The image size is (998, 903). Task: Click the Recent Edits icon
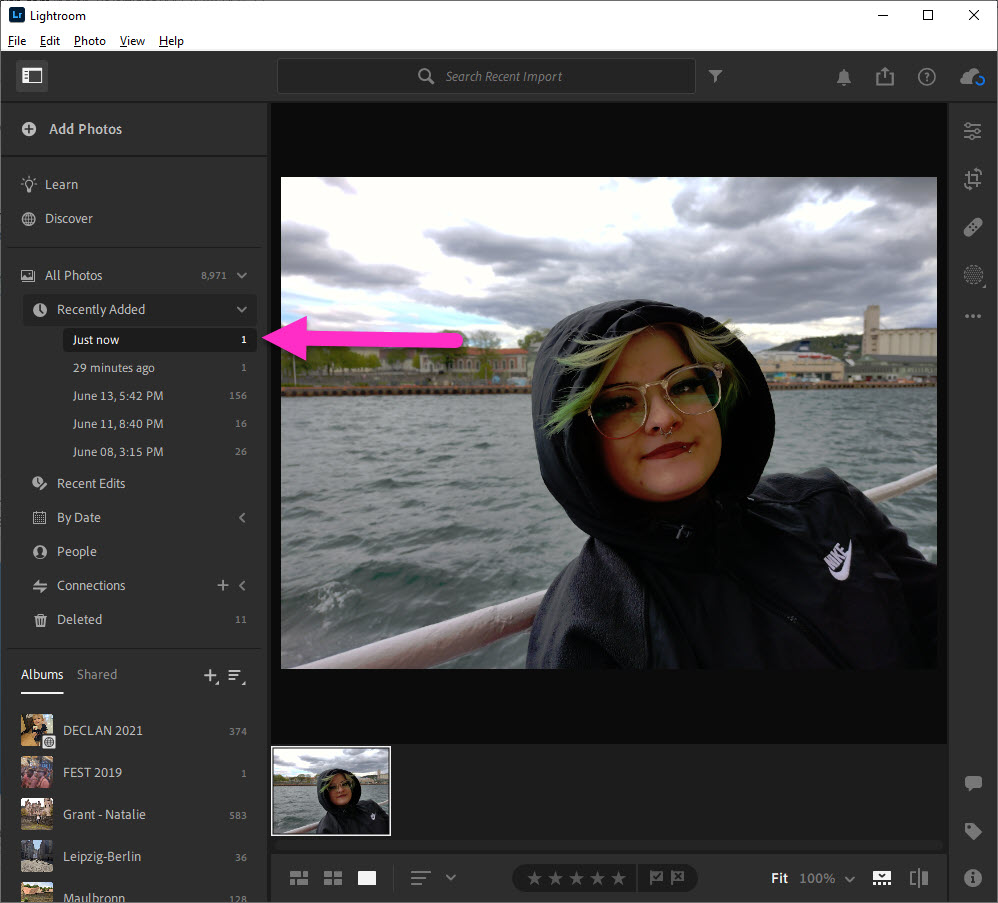point(39,484)
